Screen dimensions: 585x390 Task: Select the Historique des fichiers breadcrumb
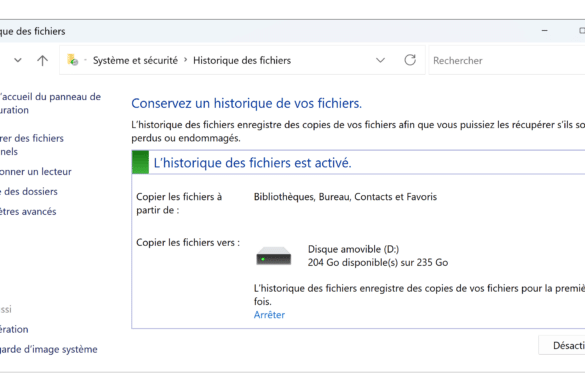(x=242, y=60)
